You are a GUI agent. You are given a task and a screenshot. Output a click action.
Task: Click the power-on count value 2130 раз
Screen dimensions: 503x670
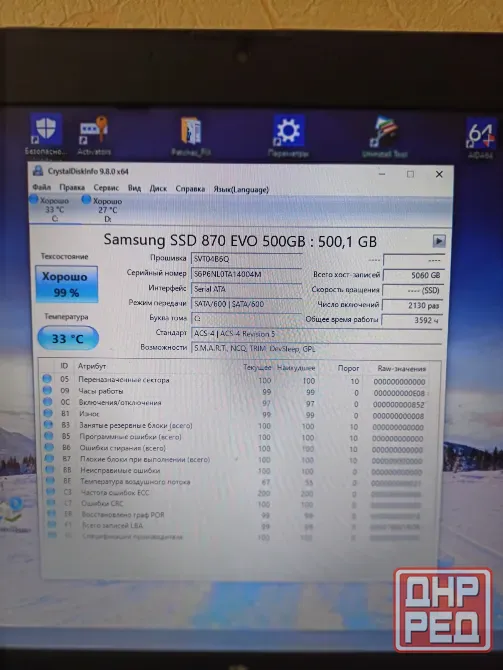(x=413, y=305)
